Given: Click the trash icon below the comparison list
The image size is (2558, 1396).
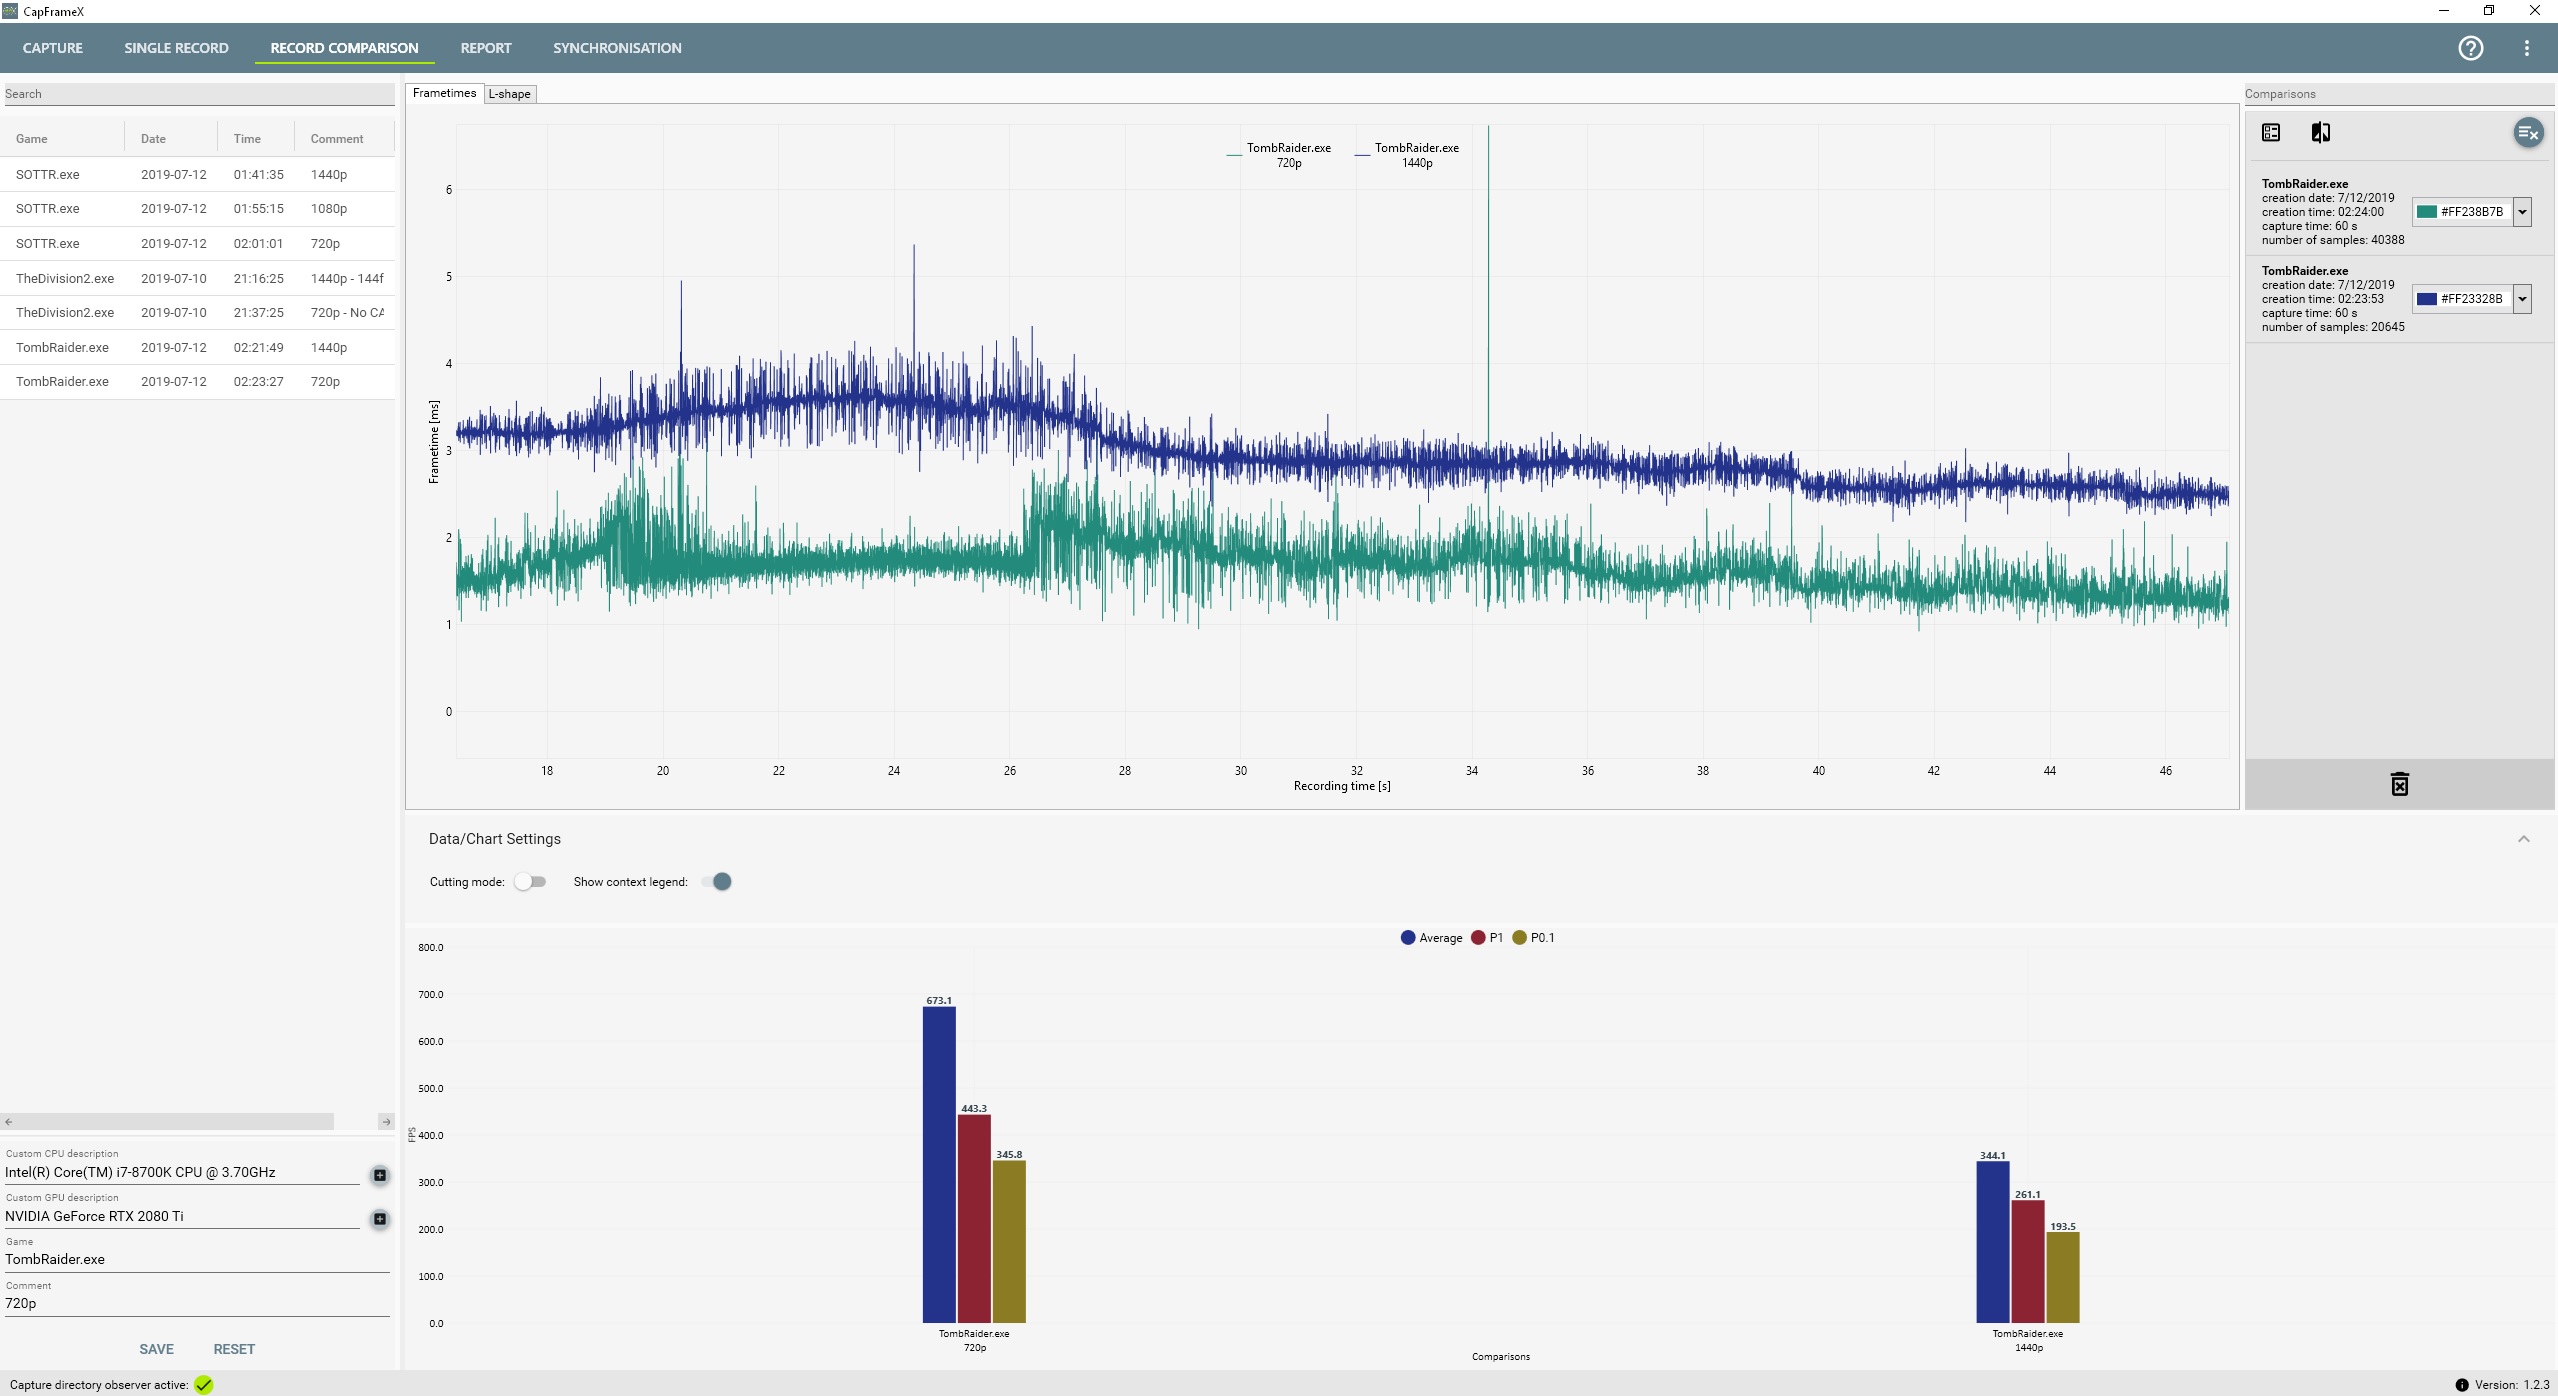Looking at the screenshot, I should 2399,784.
